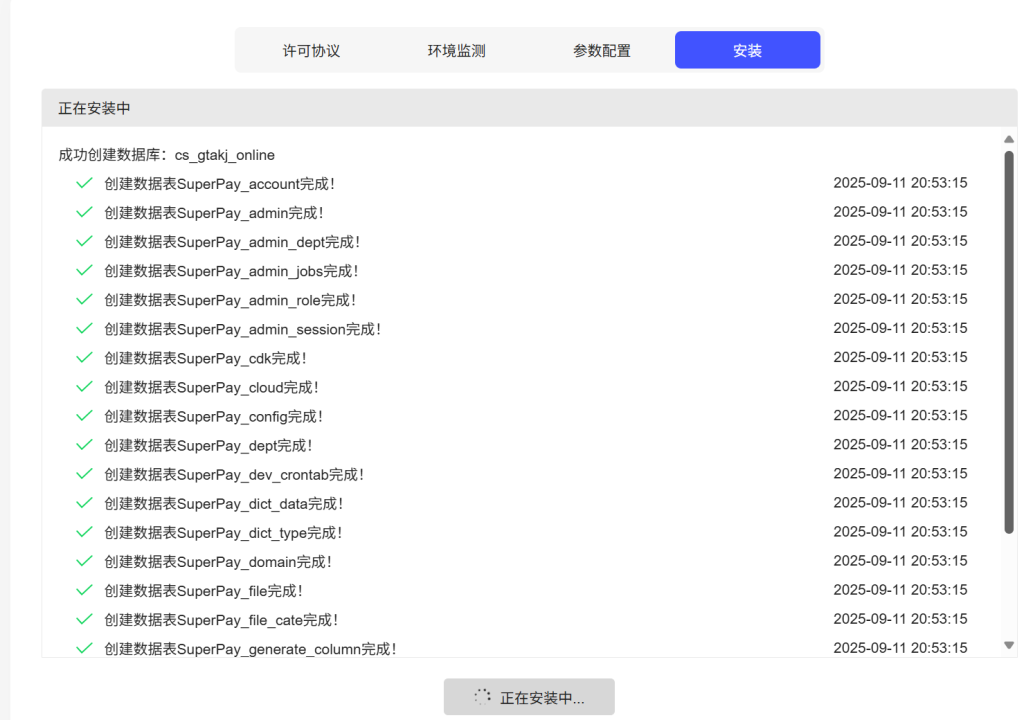Click the checkmark icon next to SuperPay_admin_dept

pyautogui.click(x=84, y=241)
